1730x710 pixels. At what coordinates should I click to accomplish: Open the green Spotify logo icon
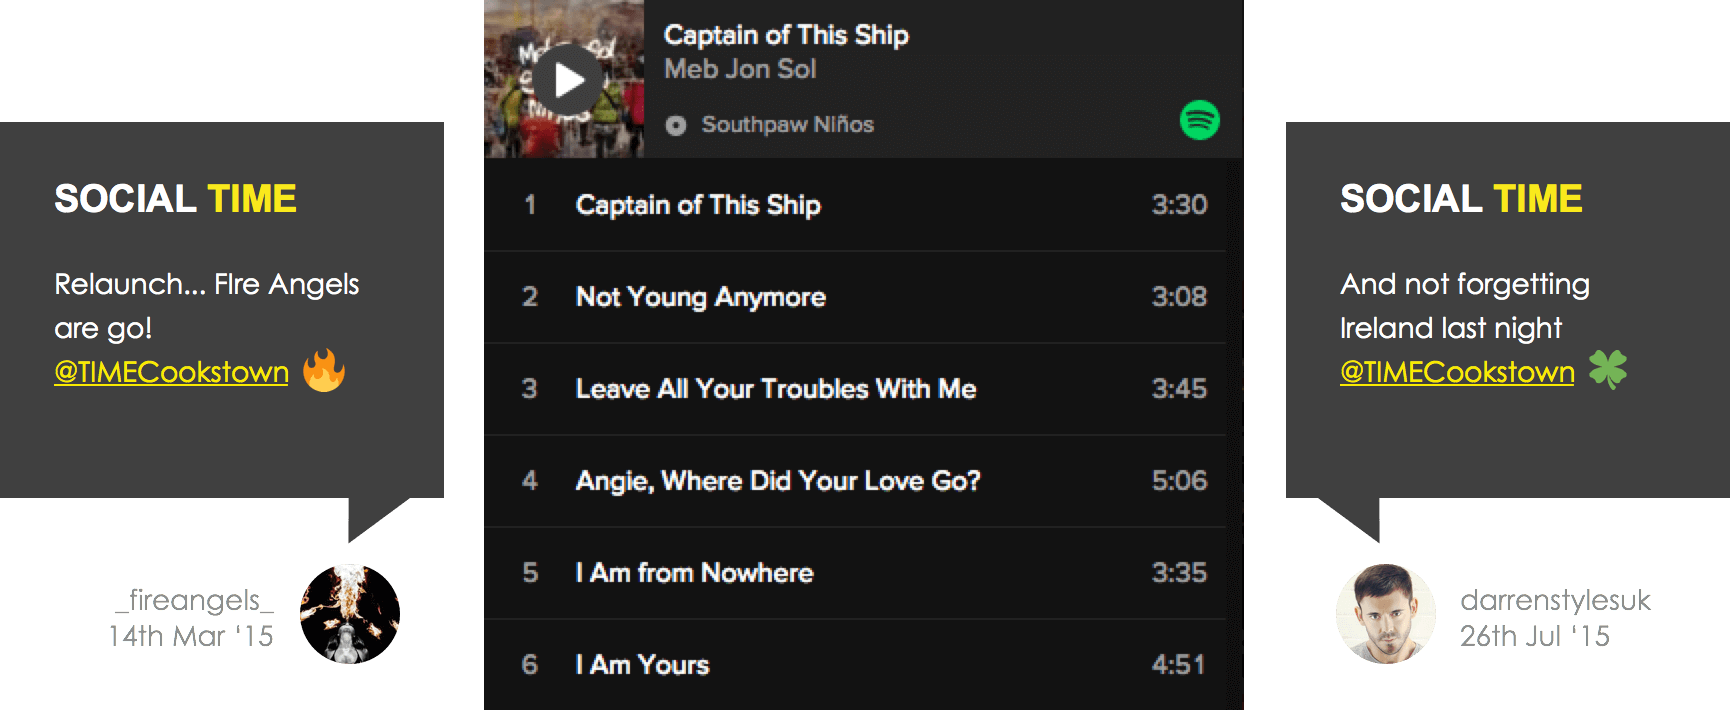tap(1199, 120)
